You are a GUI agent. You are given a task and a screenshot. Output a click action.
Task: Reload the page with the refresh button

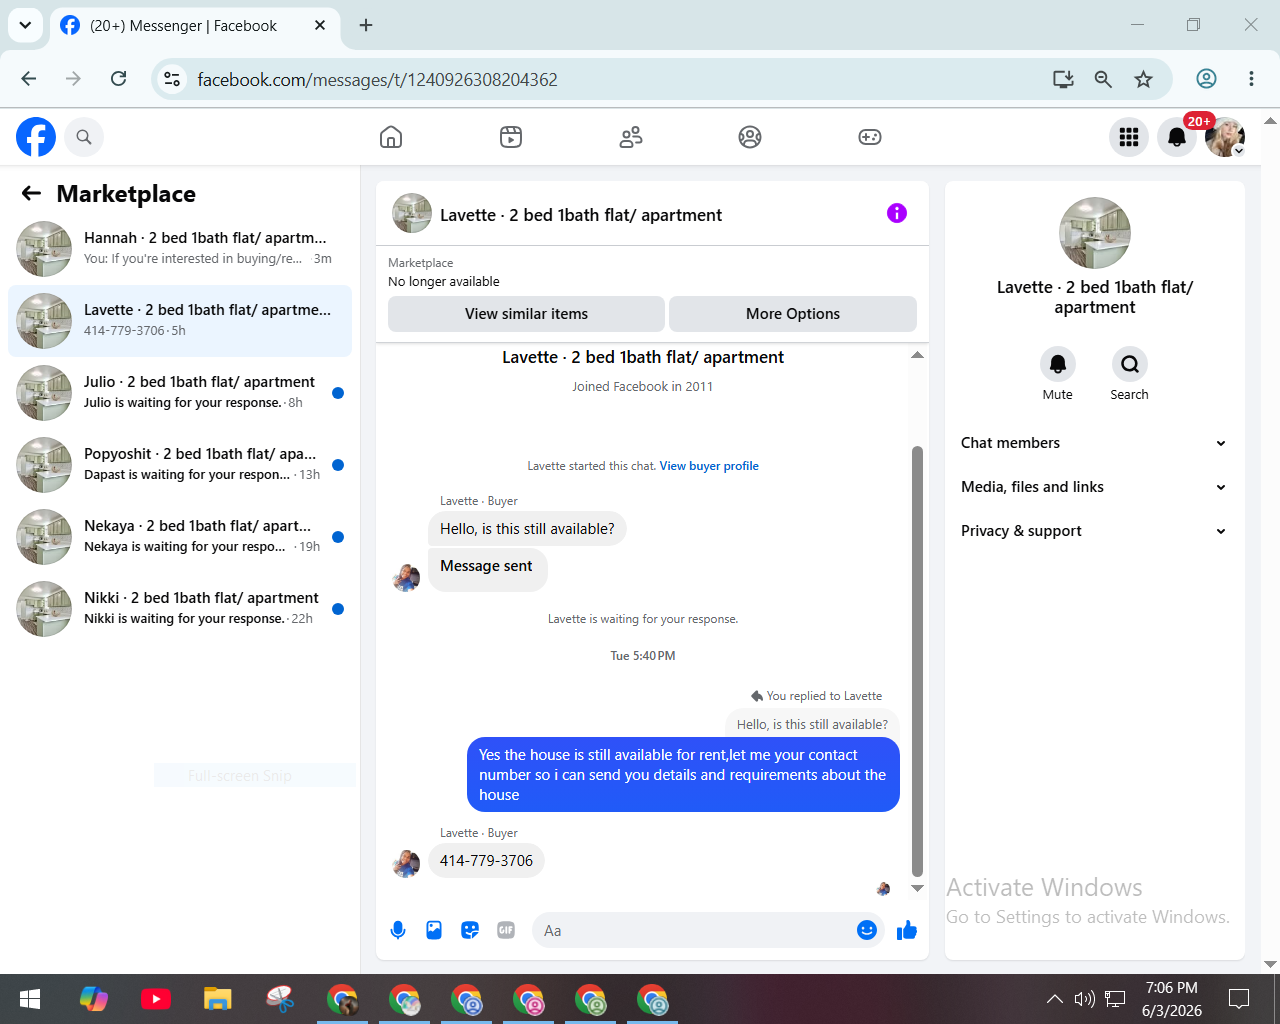(x=119, y=79)
